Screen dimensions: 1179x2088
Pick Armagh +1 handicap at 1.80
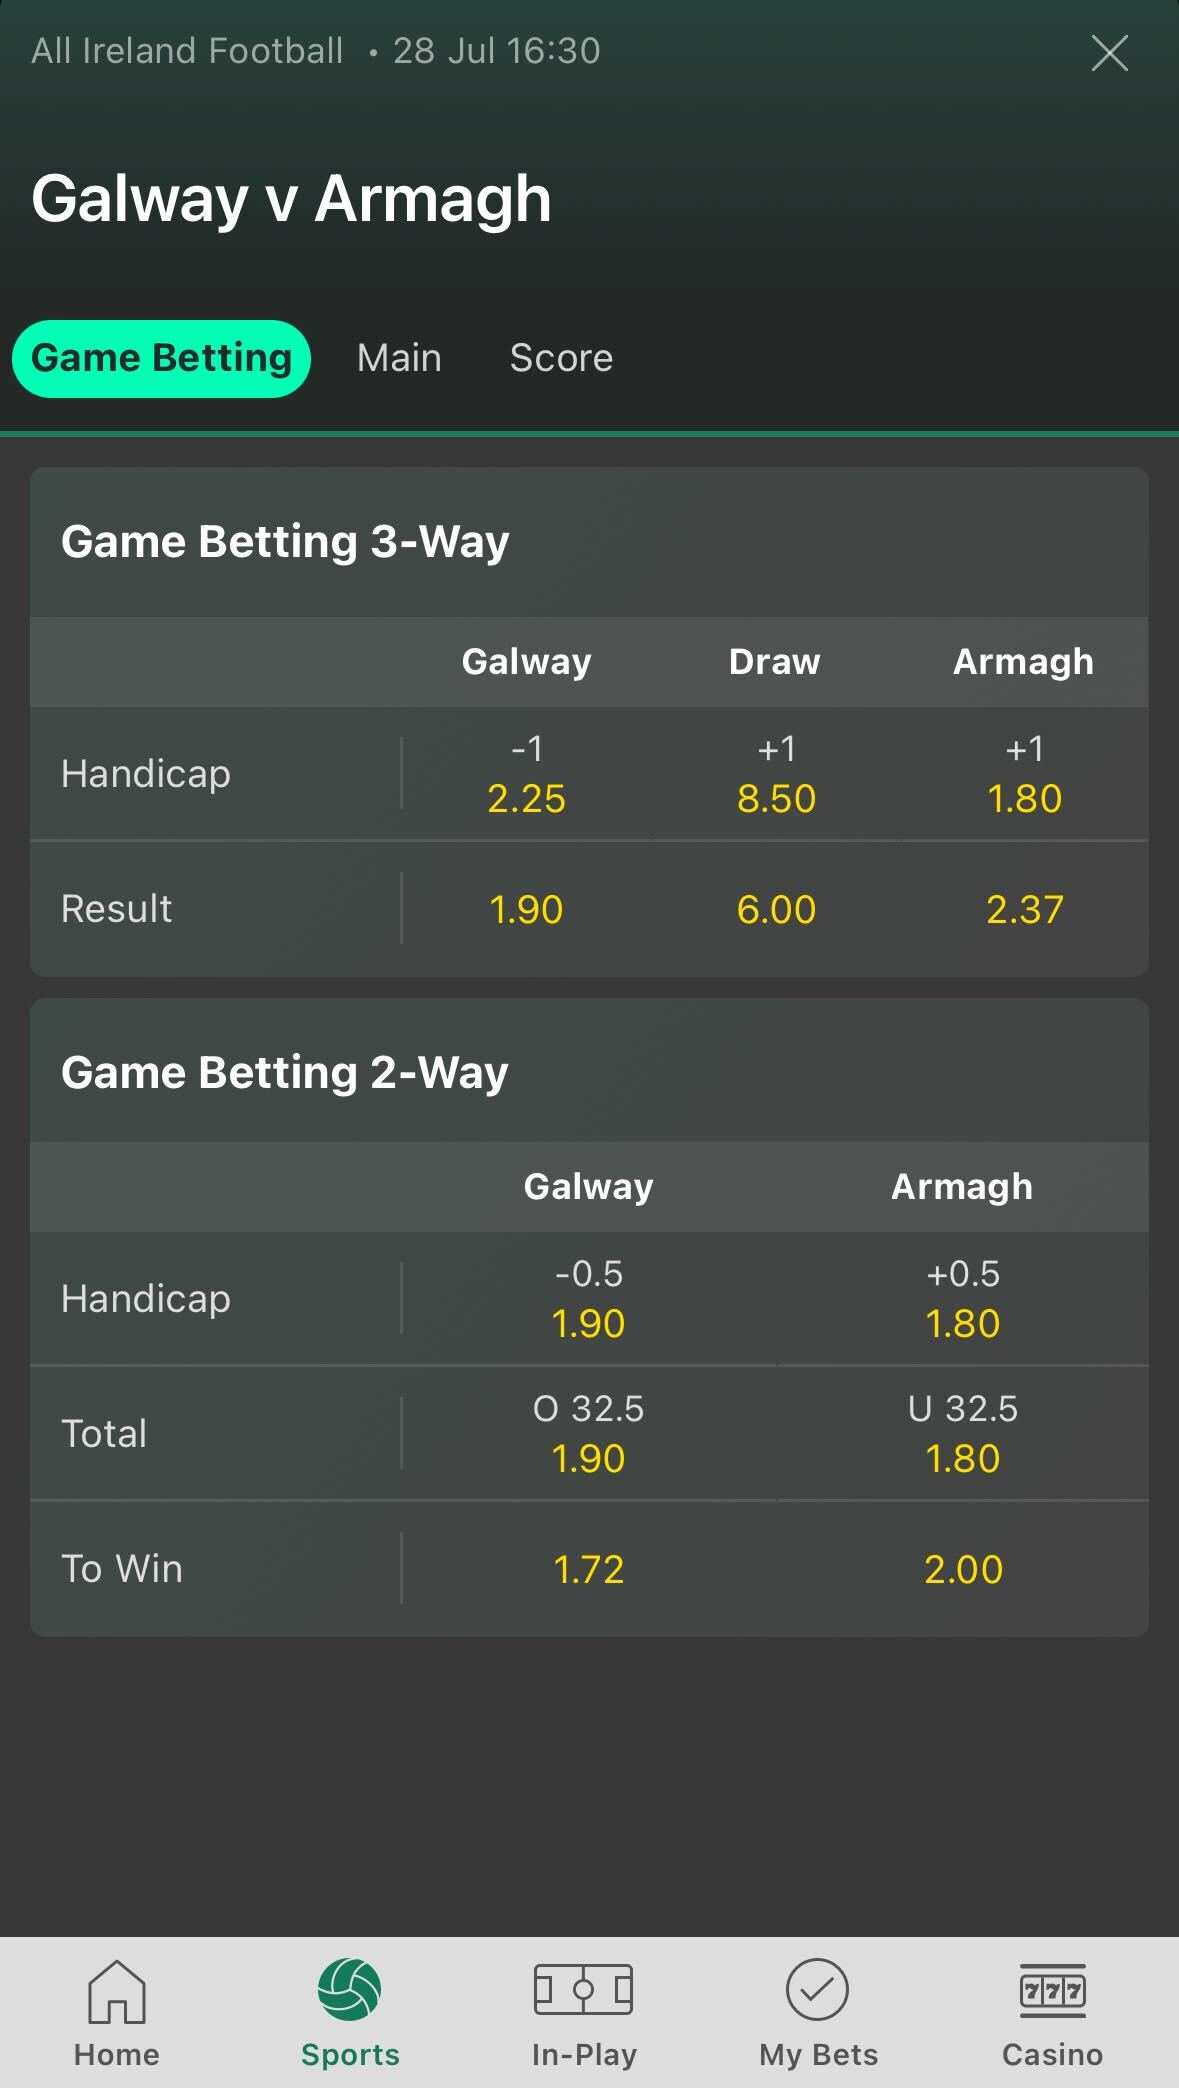tap(1023, 775)
